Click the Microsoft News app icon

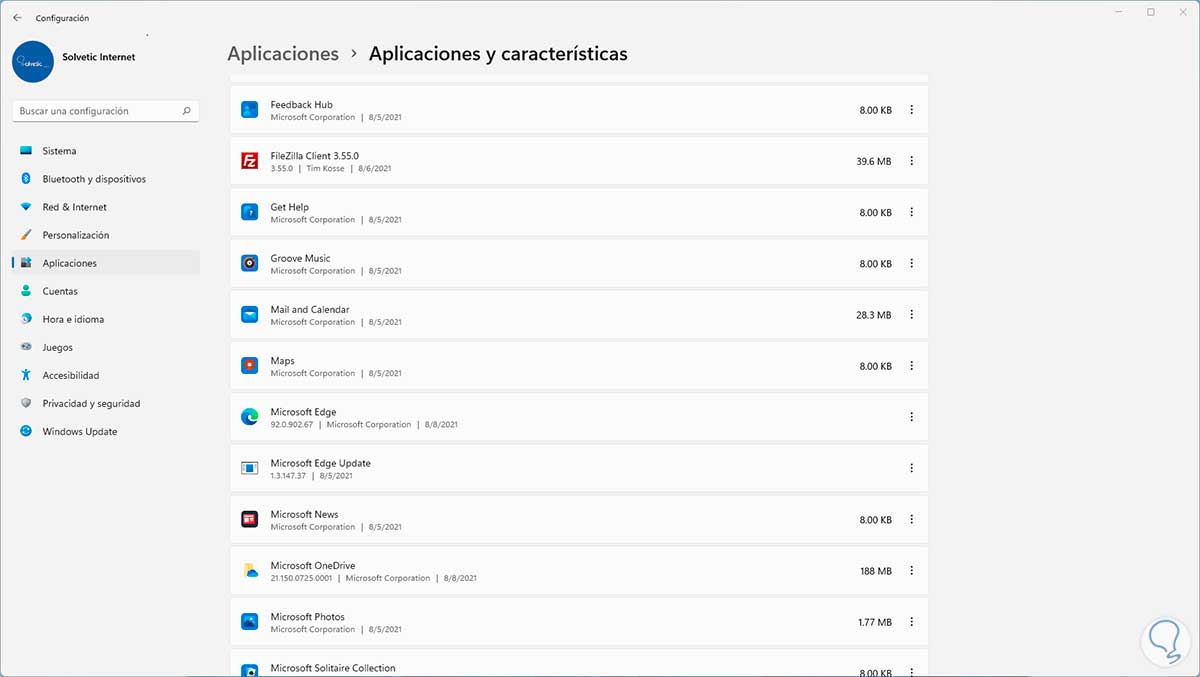click(250, 520)
